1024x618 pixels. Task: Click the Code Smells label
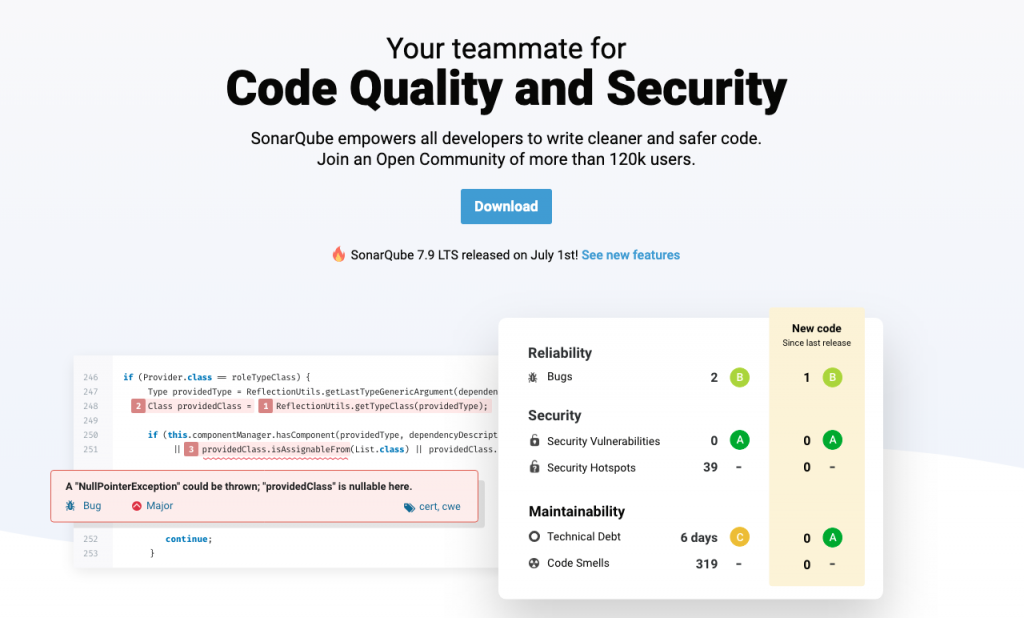(x=578, y=563)
